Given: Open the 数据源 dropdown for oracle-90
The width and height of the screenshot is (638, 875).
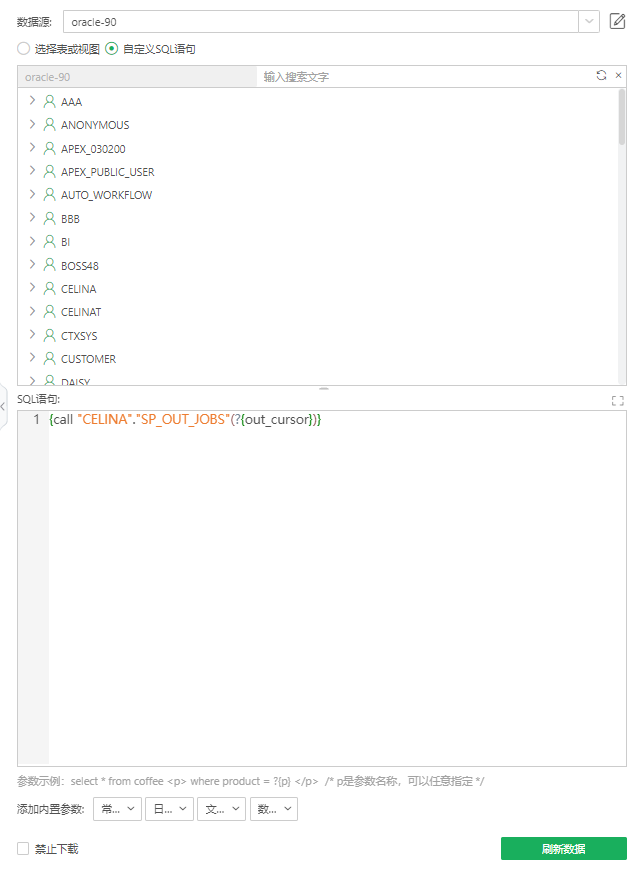Looking at the screenshot, I should coord(588,21).
